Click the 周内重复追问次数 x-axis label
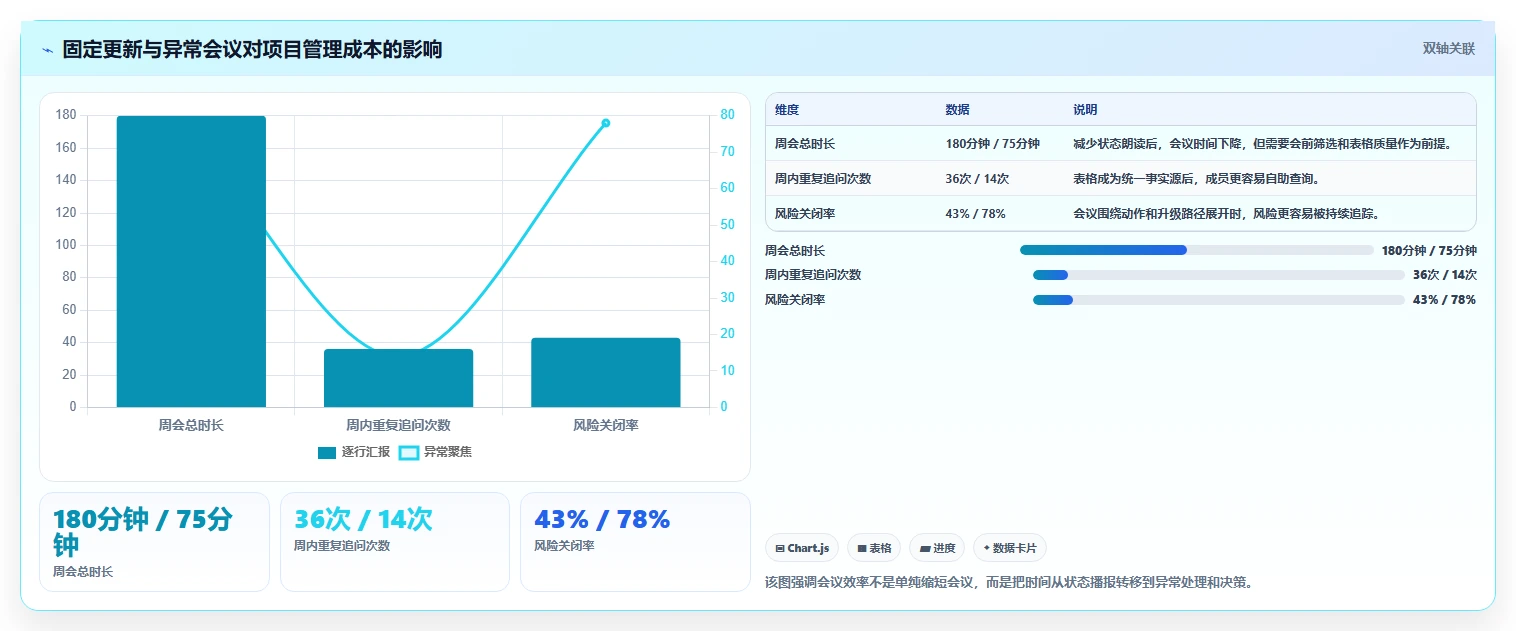Screen dimensions: 1516x631 pyautogui.click(x=398, y=425)
